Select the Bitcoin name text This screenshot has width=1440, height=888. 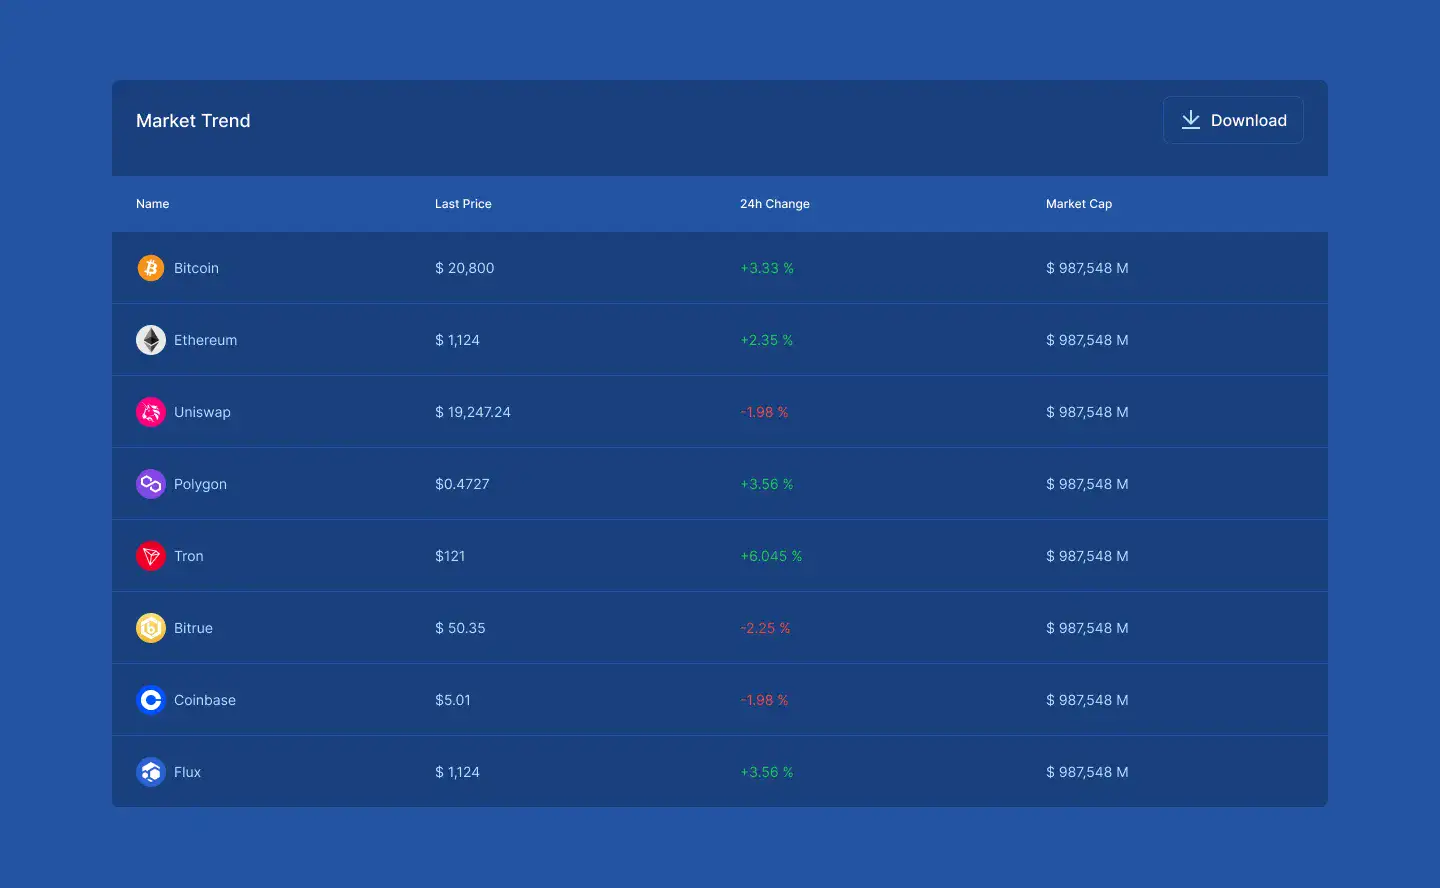click(196, 268)
